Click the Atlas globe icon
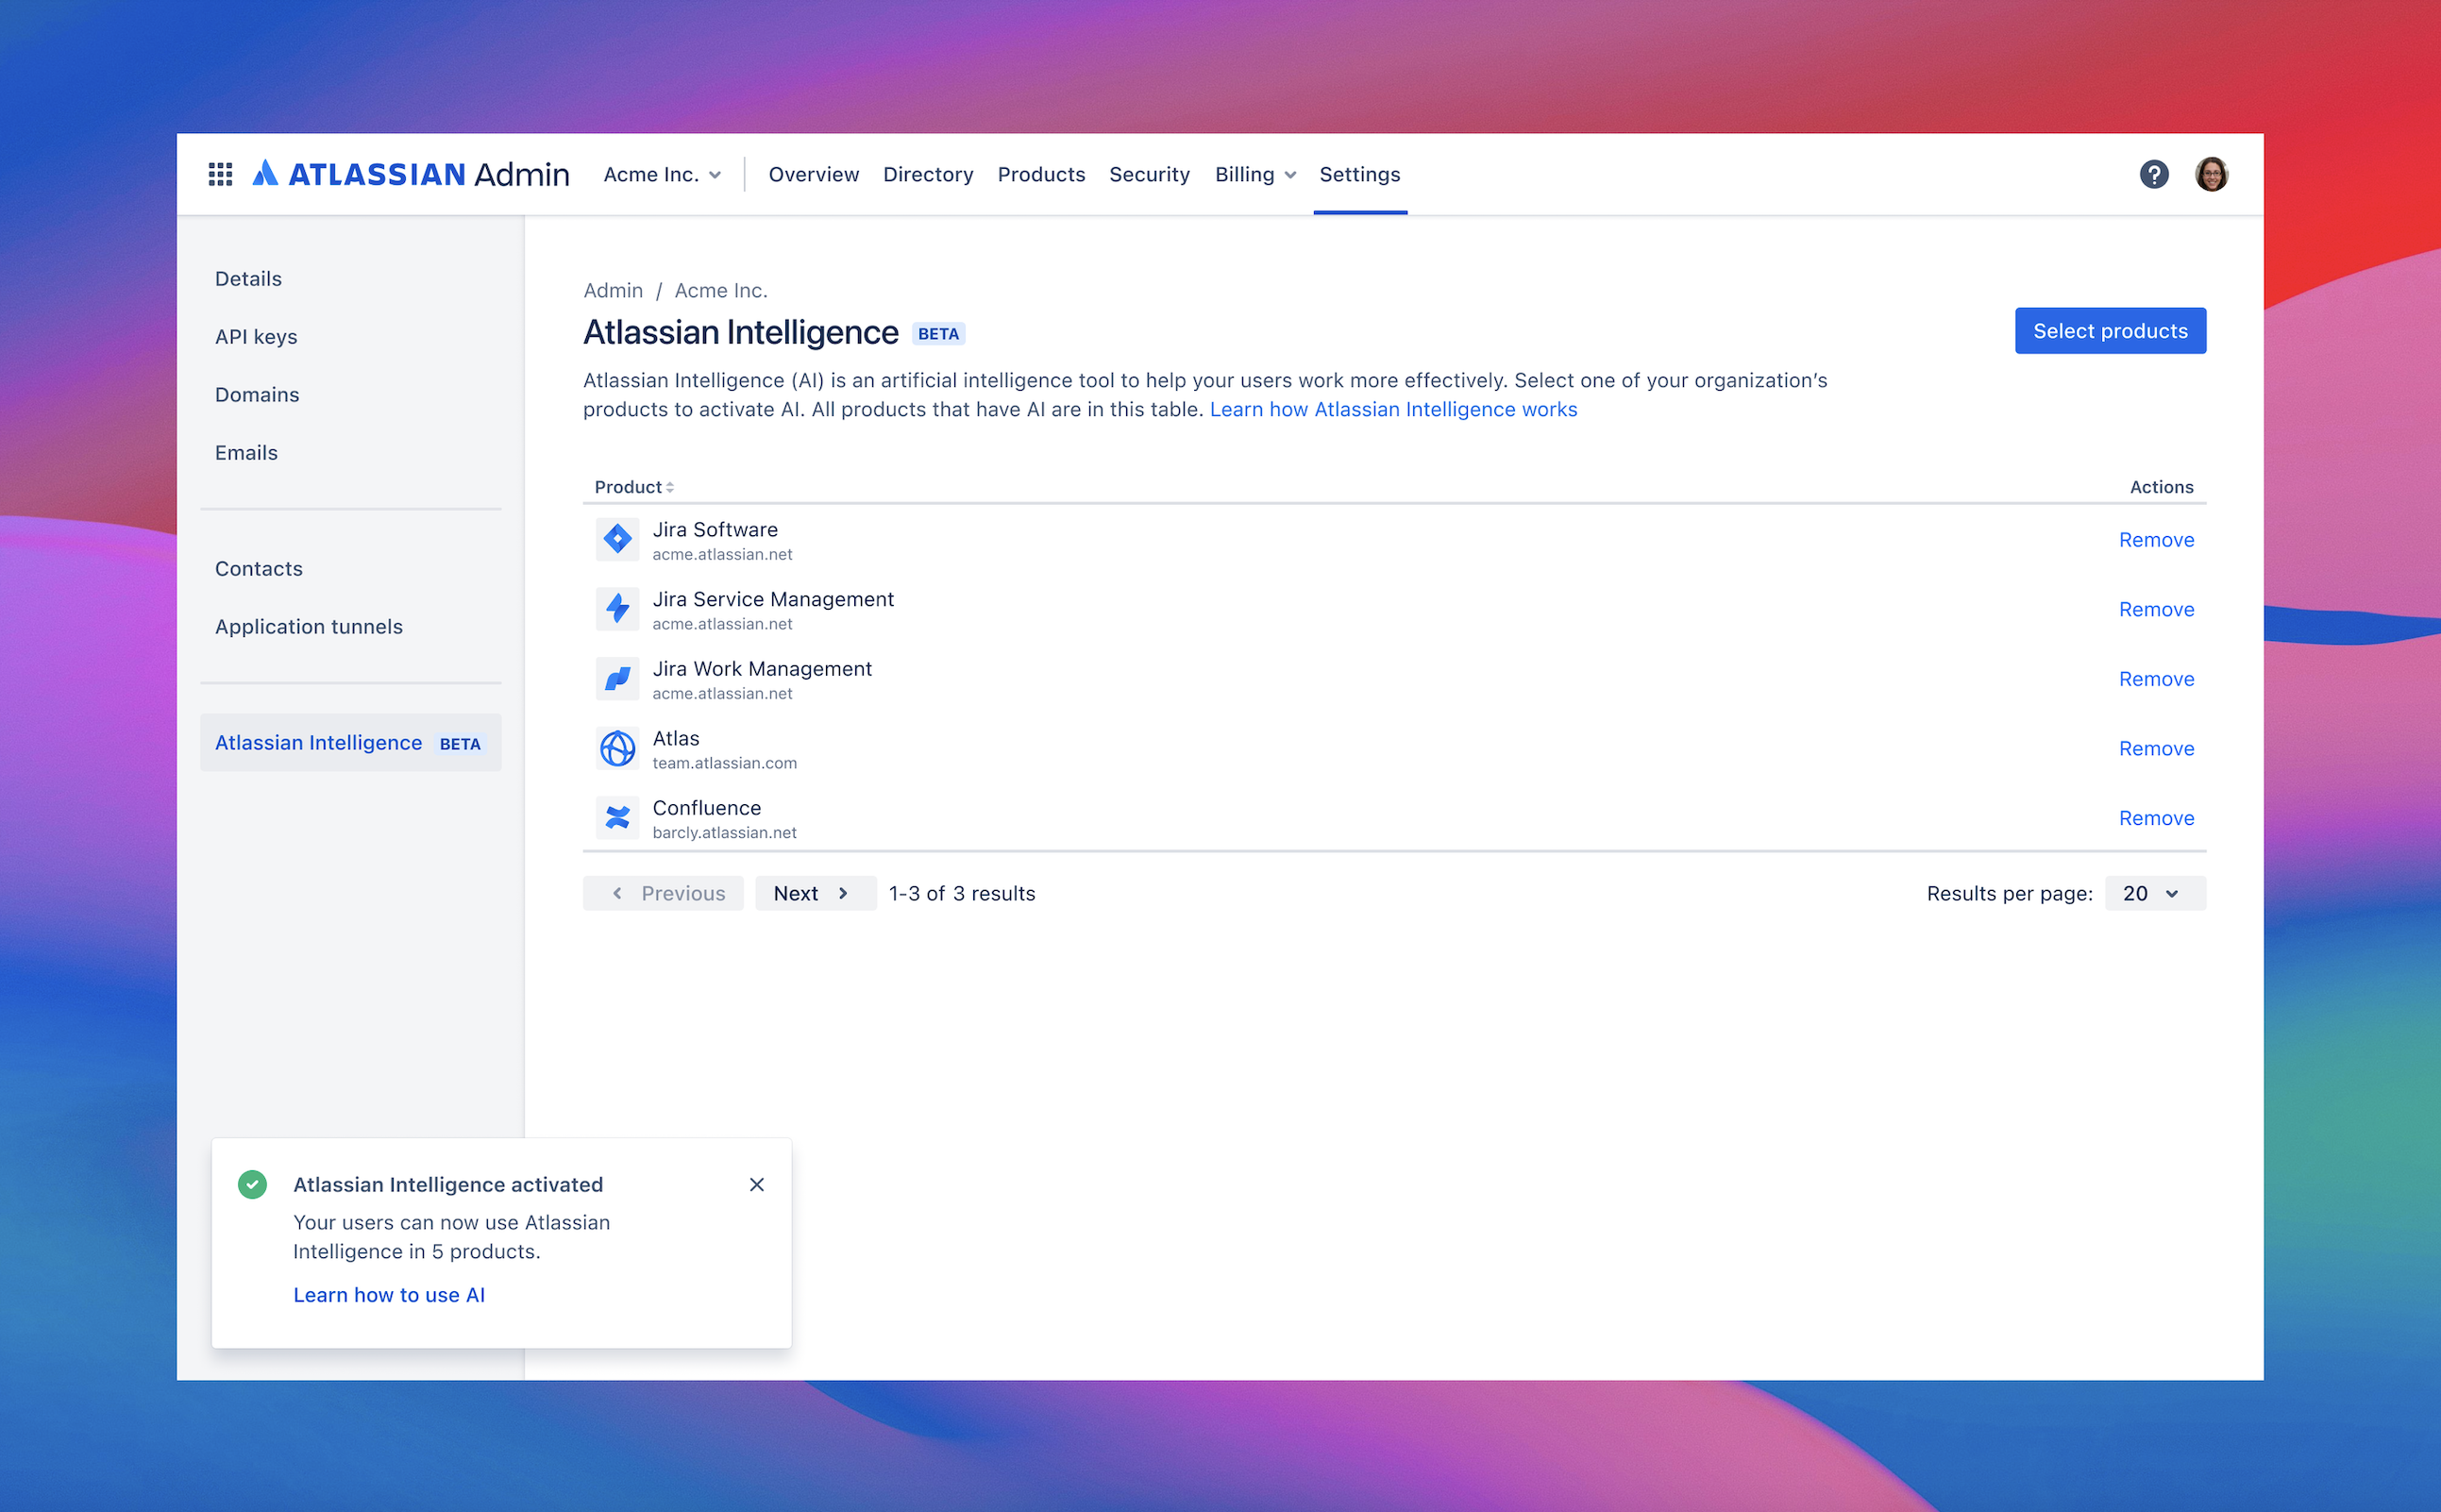 click(617, 748)
